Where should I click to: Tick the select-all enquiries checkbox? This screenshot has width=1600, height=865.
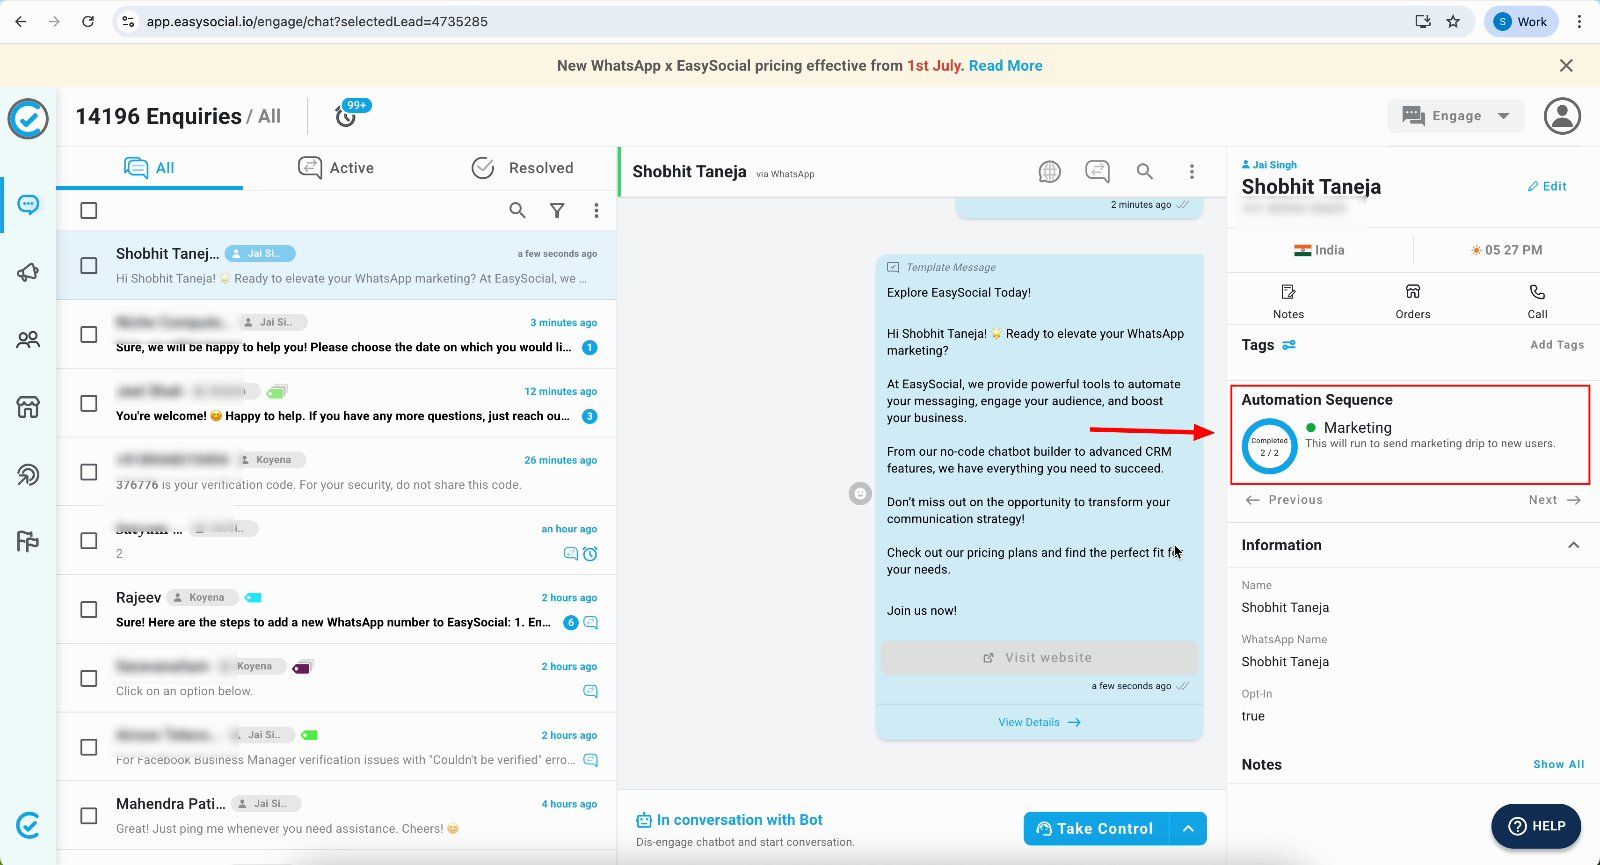(89, 210)
